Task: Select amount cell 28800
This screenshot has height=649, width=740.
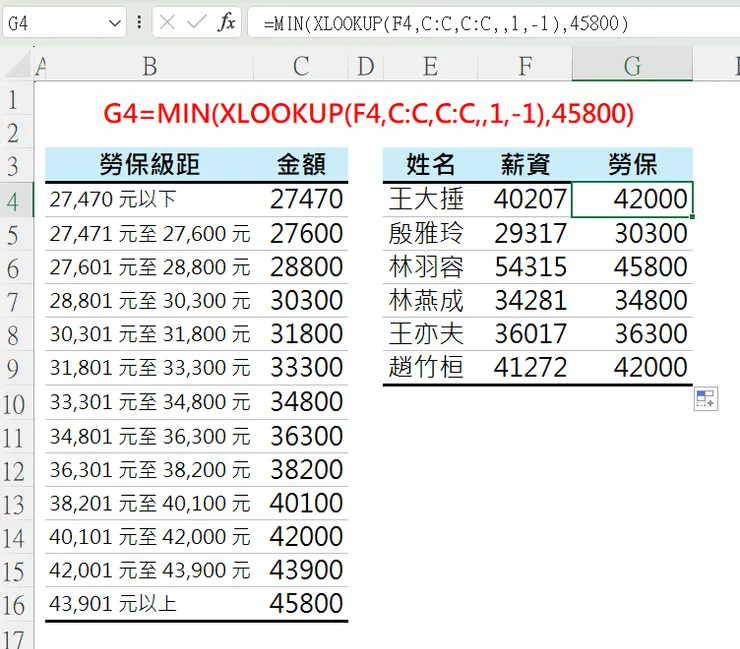Action: (x=301, y=267)
